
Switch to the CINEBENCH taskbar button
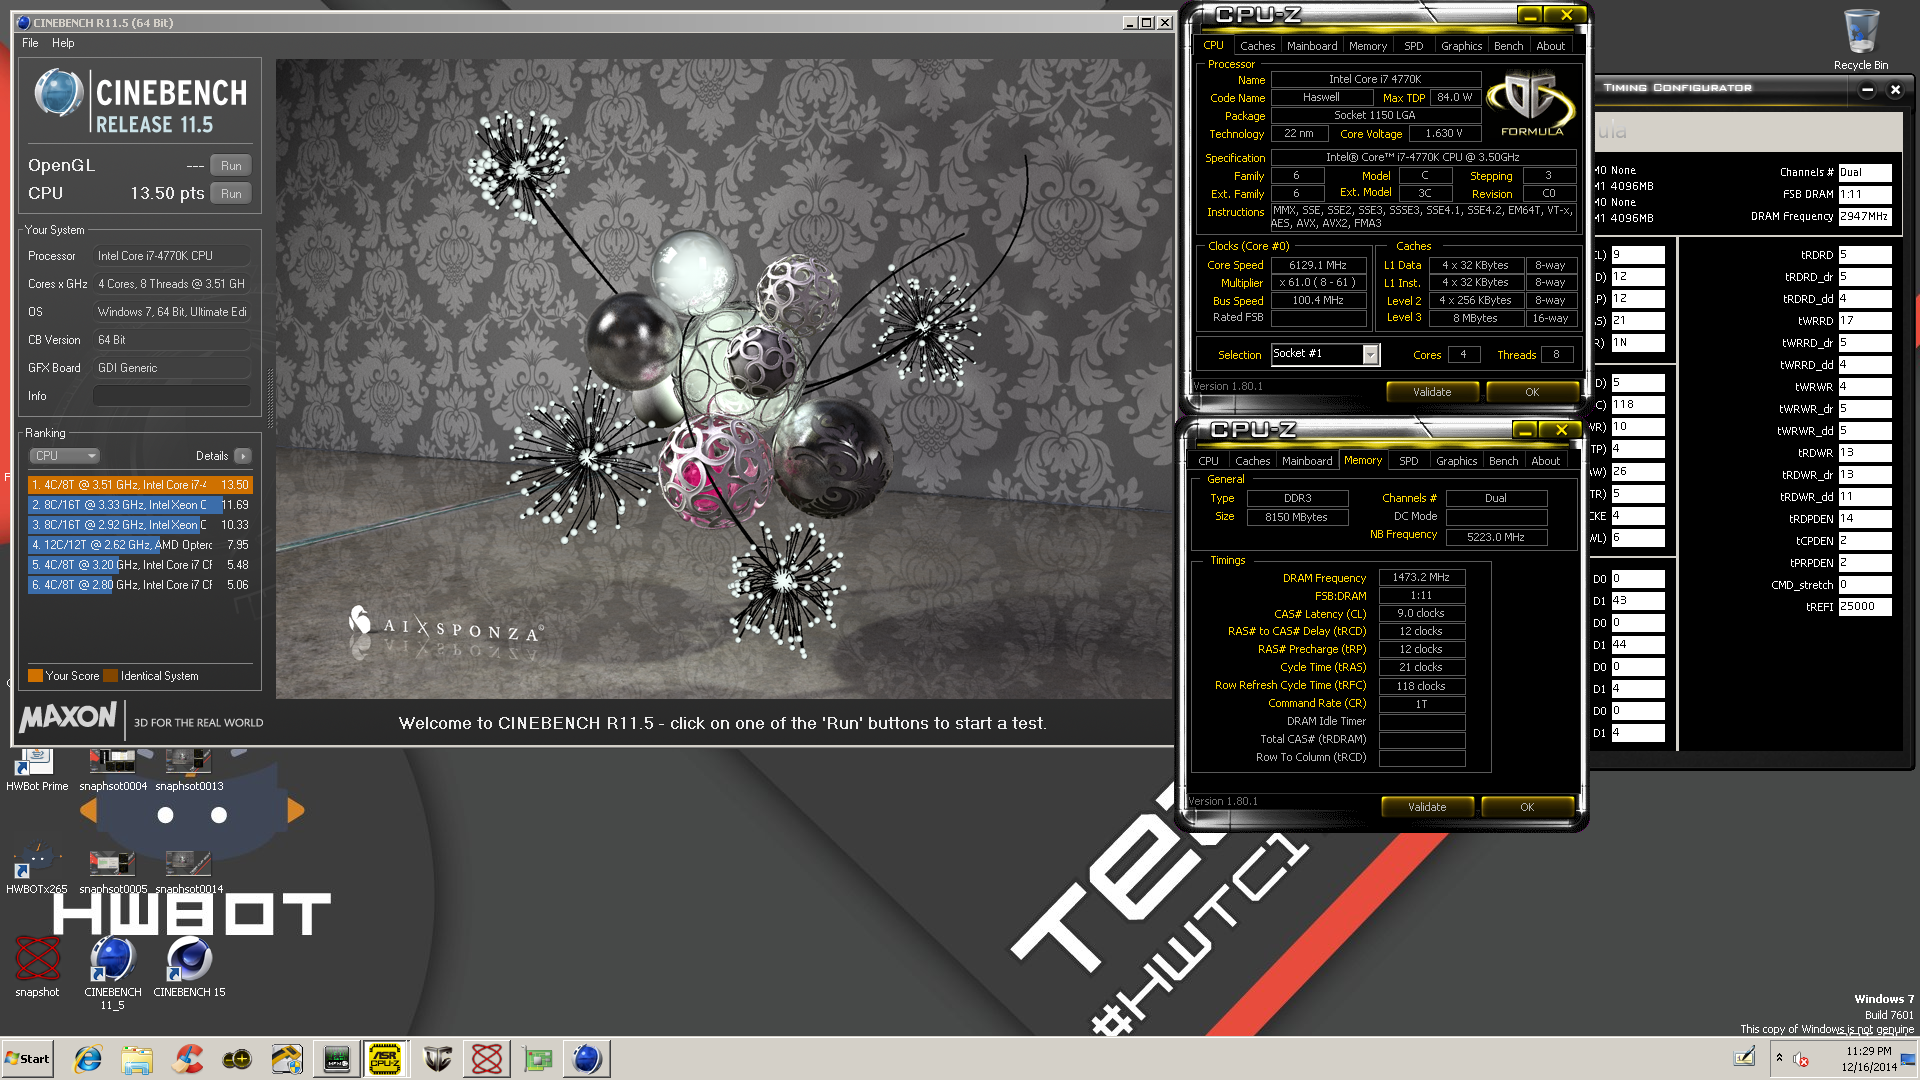pyautogui.click(x=587, y=1059)
